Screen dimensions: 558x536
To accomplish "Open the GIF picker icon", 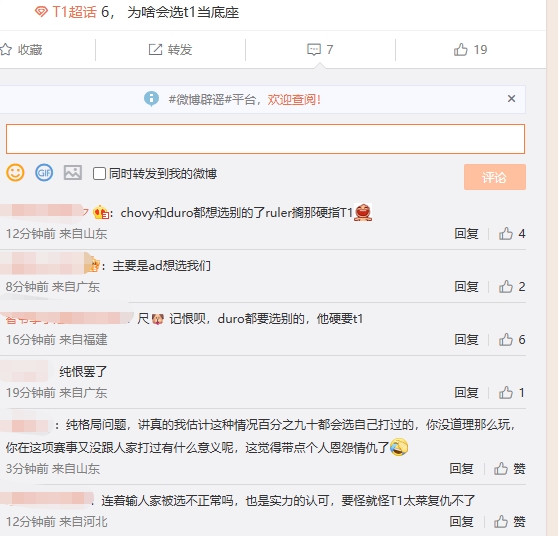I will click(x=44, y=173).
